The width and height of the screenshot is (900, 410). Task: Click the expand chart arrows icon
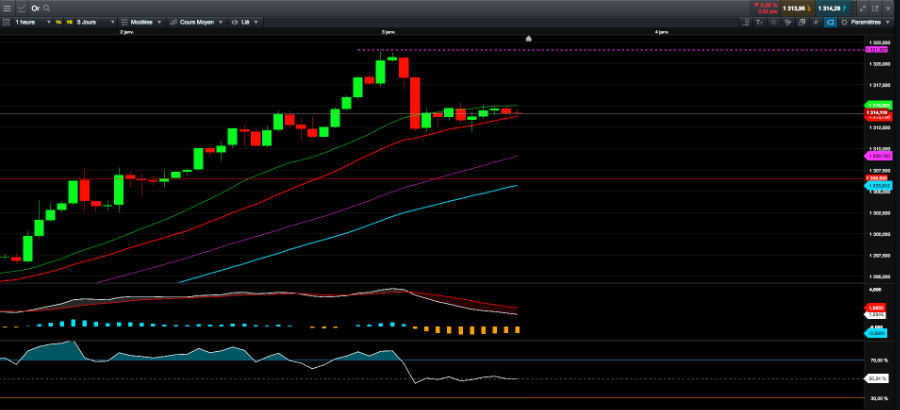point(862,9)
